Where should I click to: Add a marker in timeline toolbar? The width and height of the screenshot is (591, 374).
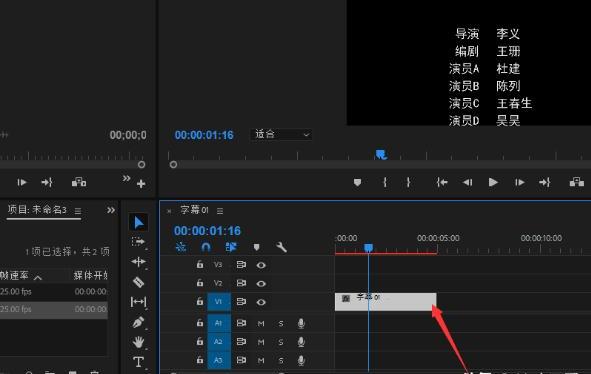(256, 247)
